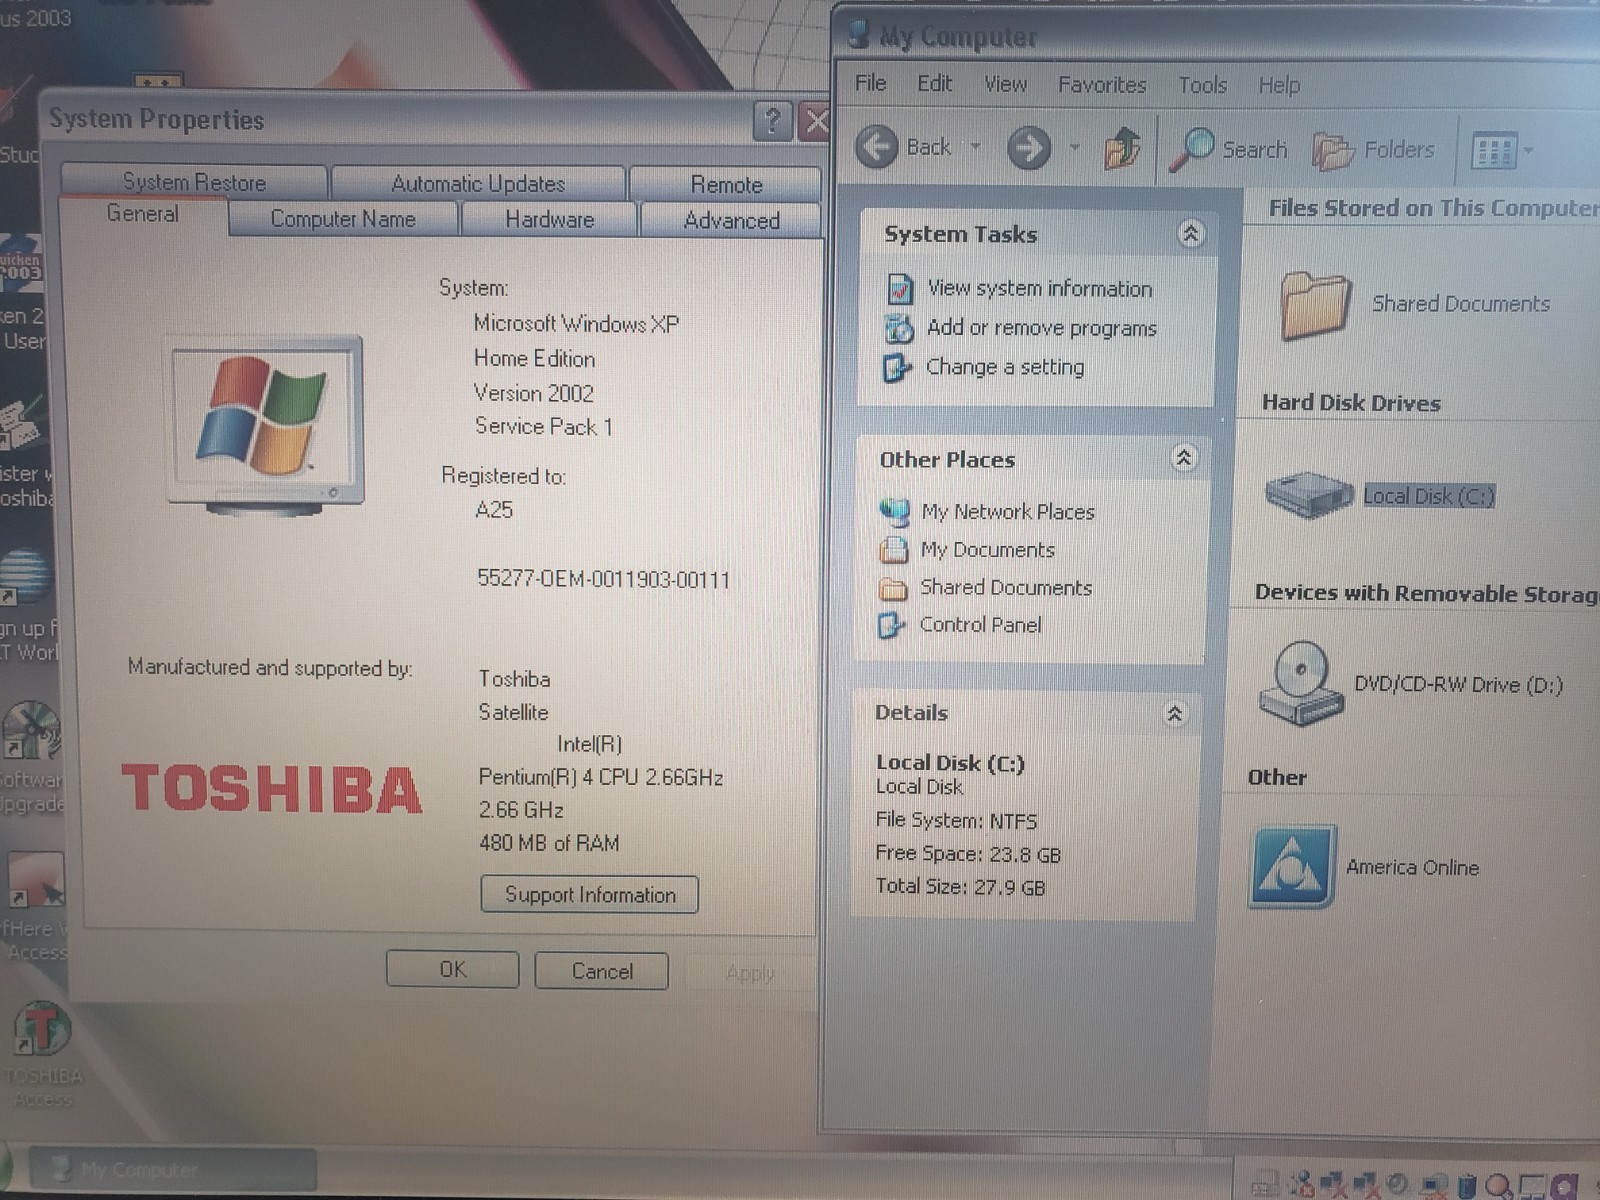Screen dimensions: 1600x1200
Task: Open the Views dropdown arrow
Action: click(1528, 152)
